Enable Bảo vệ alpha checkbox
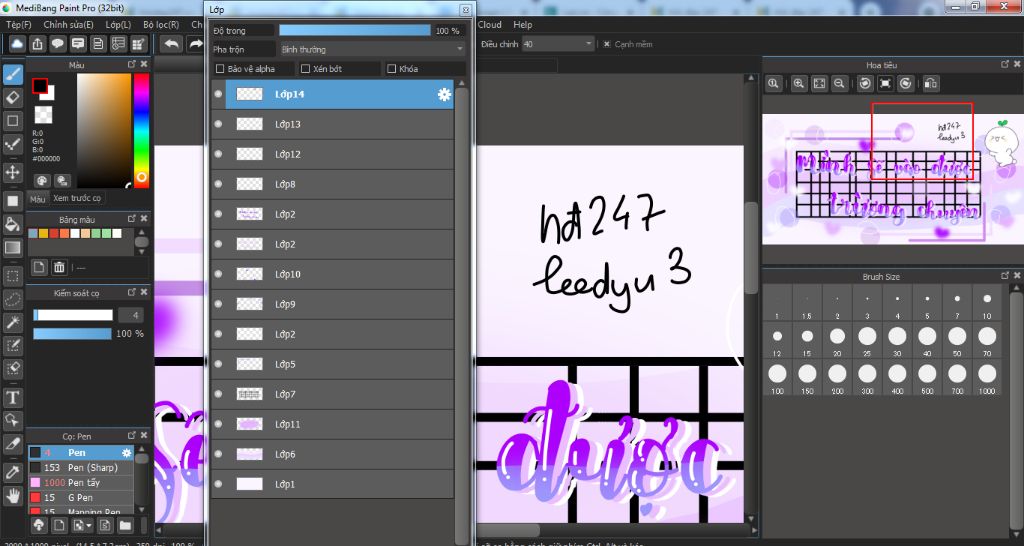Viewport: 1024px width, 546px height. (x=220, y=69)
